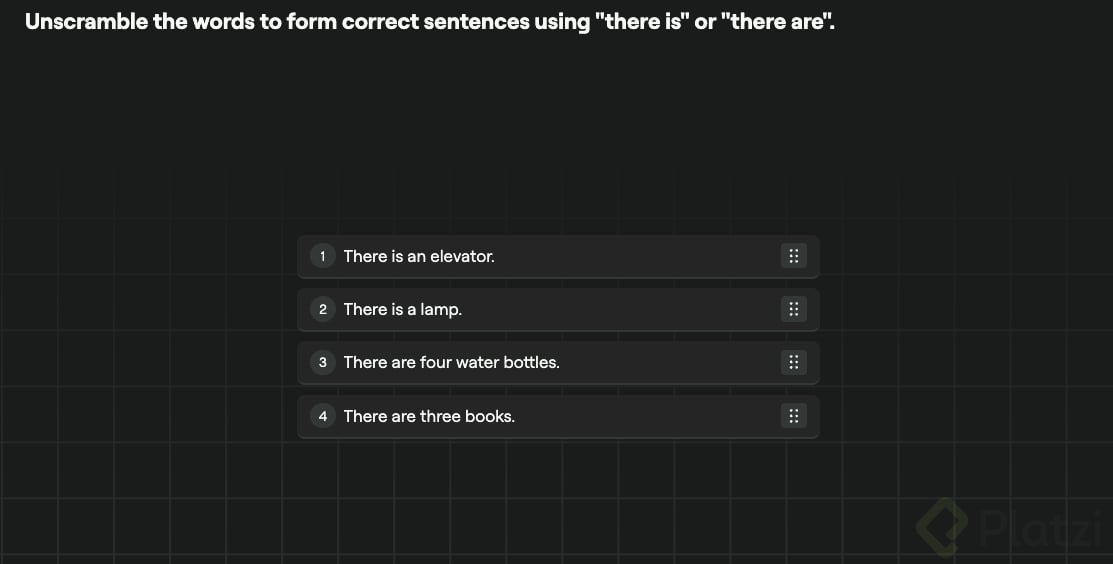This screenshot has height=564, width=1113.
Task: Click drag handle on the lamp sentence
Action: tap(792, 309)
